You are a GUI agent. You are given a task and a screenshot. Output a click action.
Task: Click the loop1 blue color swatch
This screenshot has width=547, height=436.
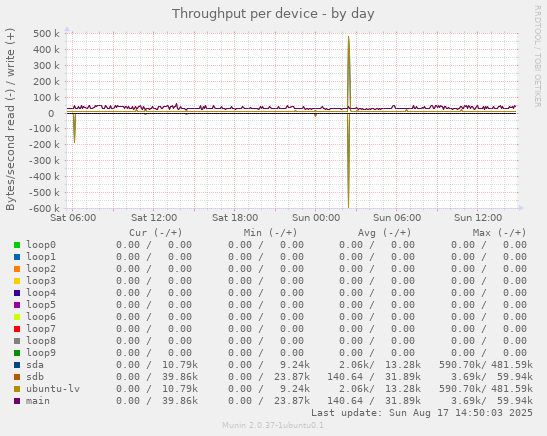[x=17, y=257]
